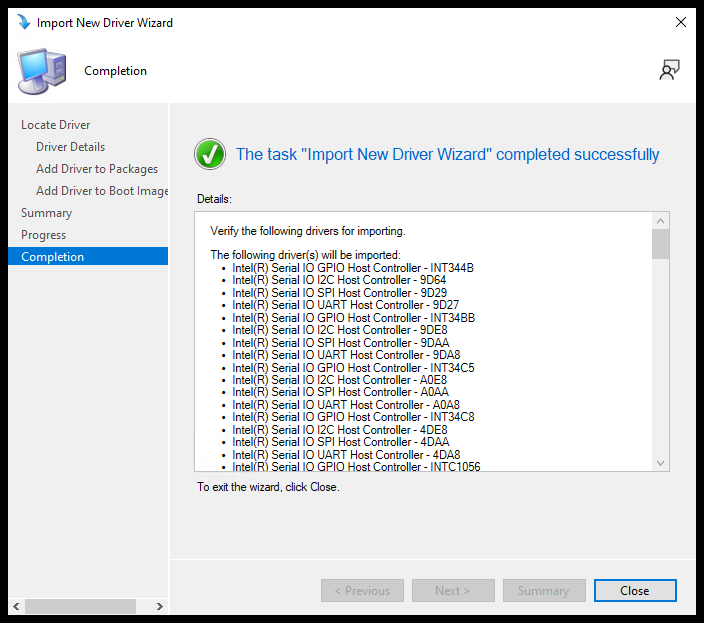
Task: Select Add Driver to Boot Images step
Action: point(102,191)
